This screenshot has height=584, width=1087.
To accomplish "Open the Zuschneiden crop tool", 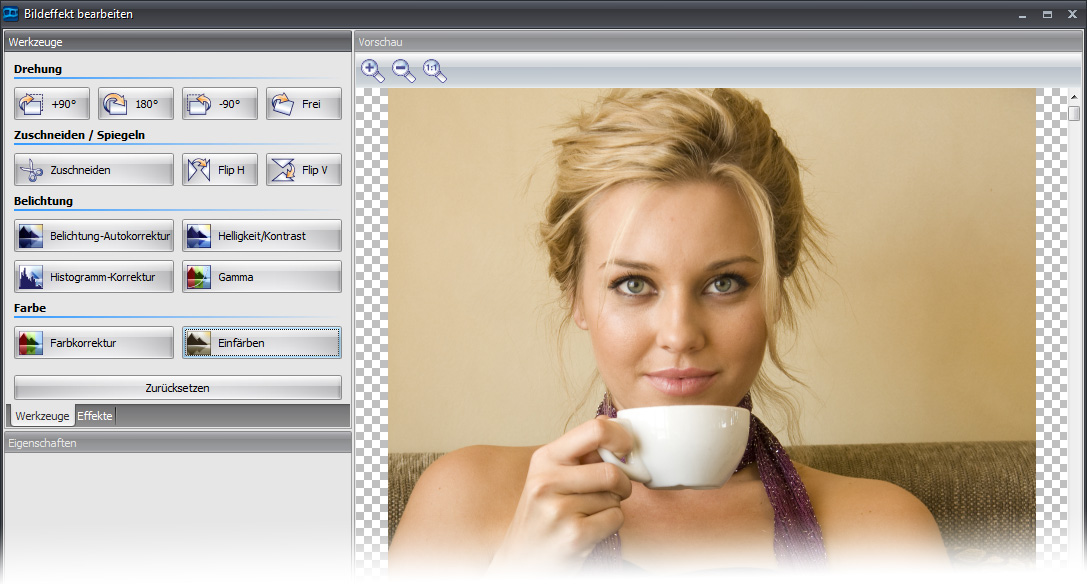I will coord(94,170).
